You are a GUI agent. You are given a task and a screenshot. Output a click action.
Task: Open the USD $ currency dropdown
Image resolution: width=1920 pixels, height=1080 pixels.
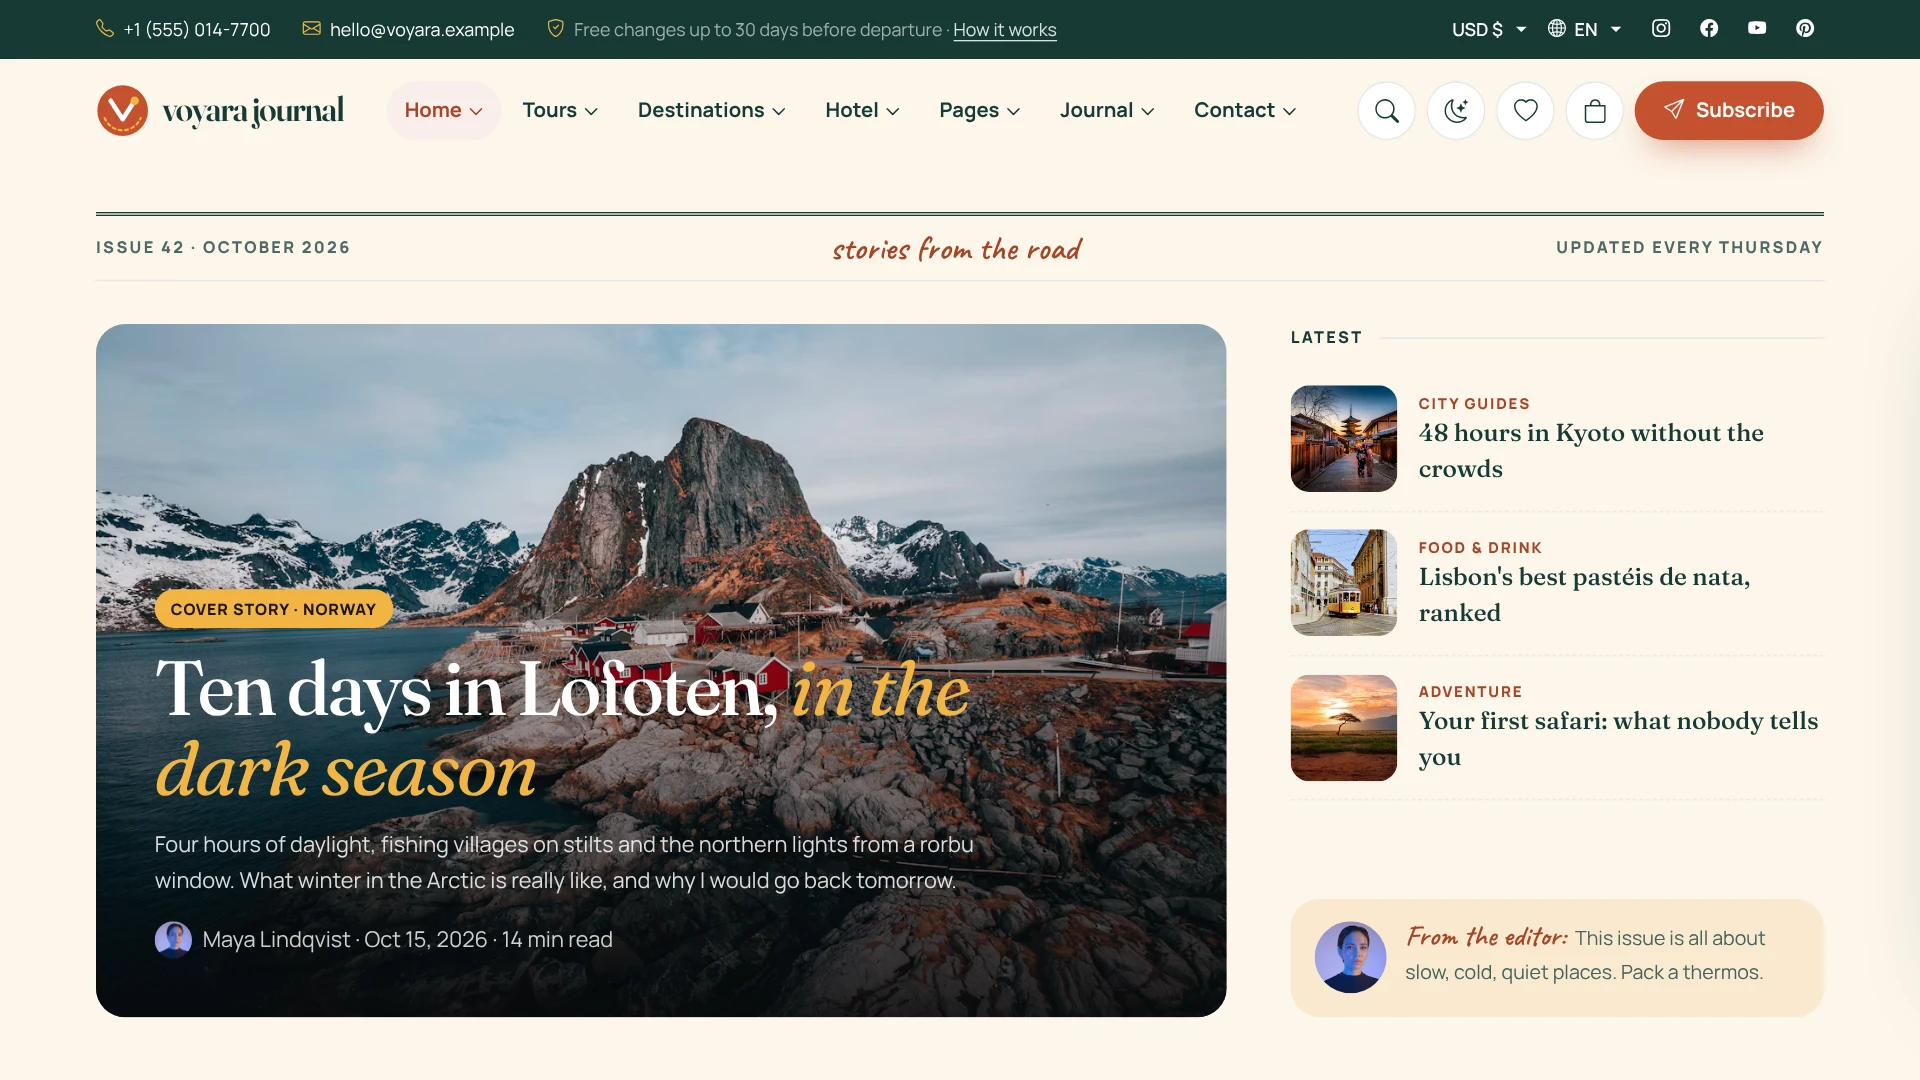tap(1489, 29)
